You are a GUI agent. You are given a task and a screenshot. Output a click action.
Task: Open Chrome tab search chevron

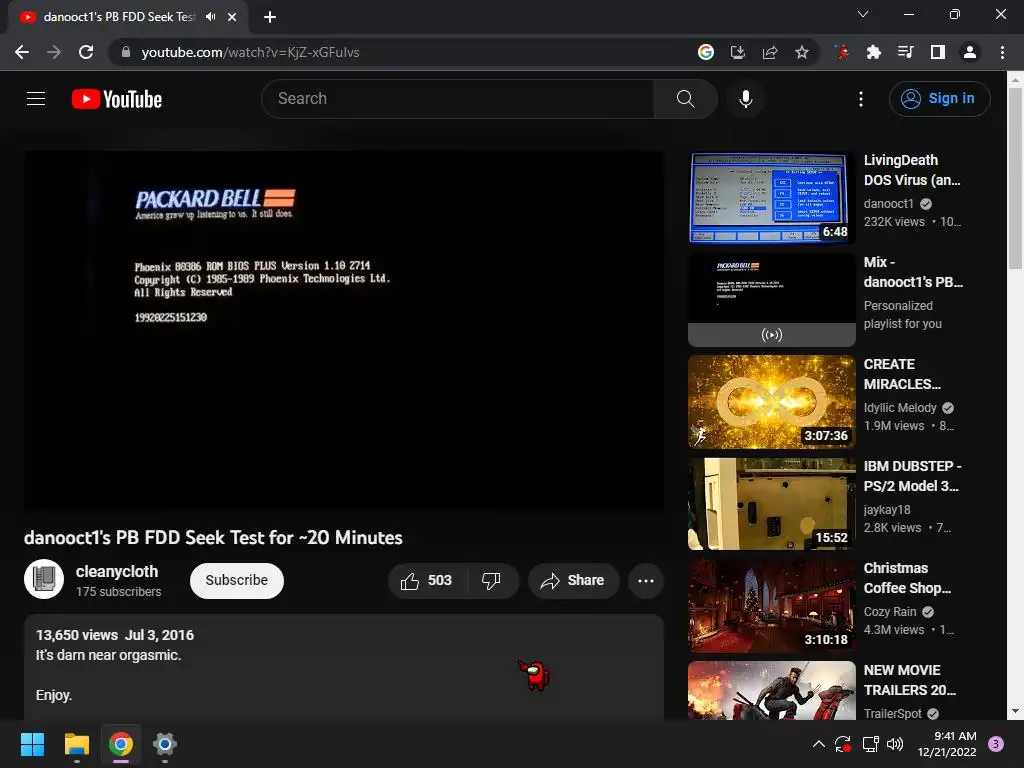click(x=863, y=14)
